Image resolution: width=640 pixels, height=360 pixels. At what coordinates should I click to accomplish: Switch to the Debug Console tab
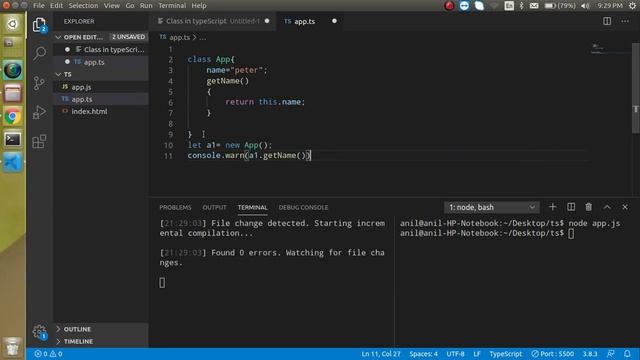tap(303, 207)
